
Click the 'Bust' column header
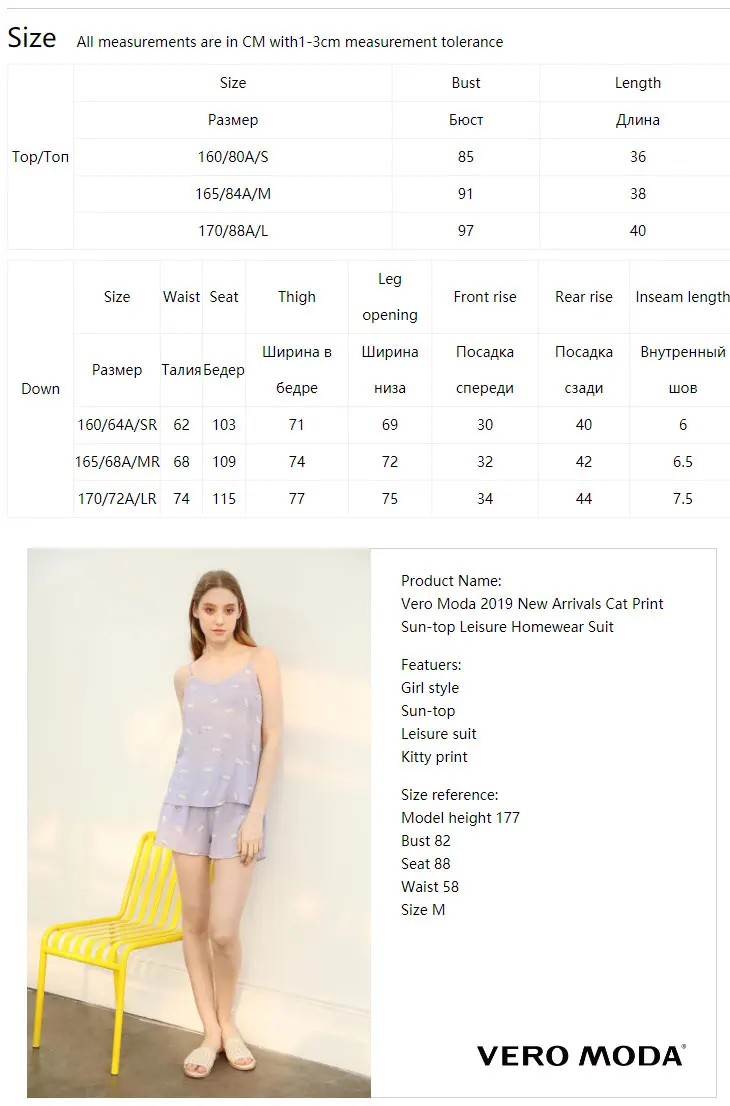(x=466, y=83)
